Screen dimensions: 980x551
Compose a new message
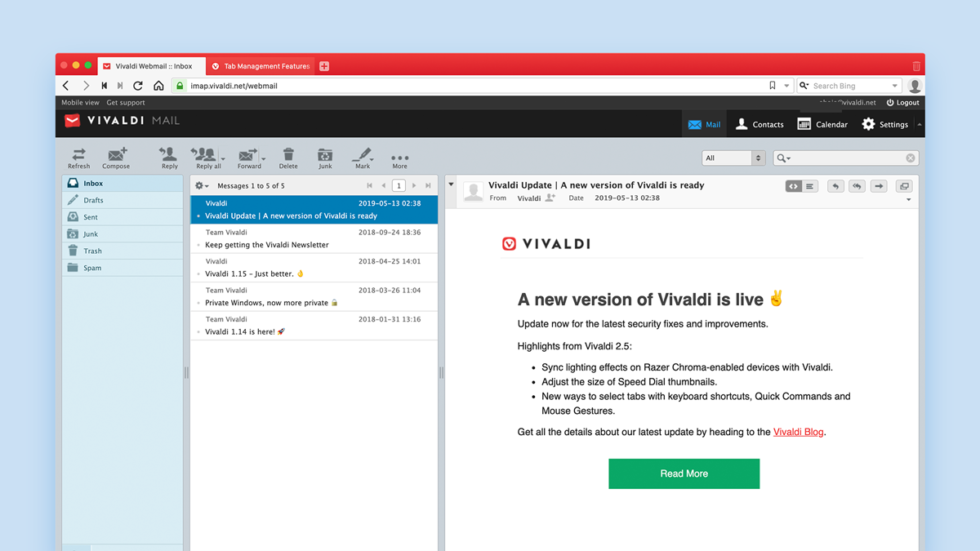click(x=116, y=157)
